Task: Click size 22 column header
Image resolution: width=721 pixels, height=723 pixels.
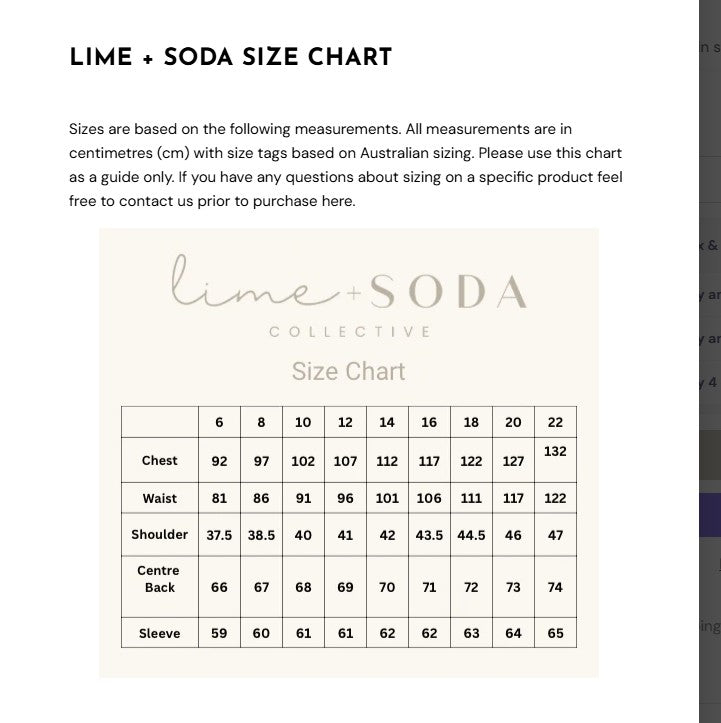Action: pyautogui.click(x=555, y=422)
